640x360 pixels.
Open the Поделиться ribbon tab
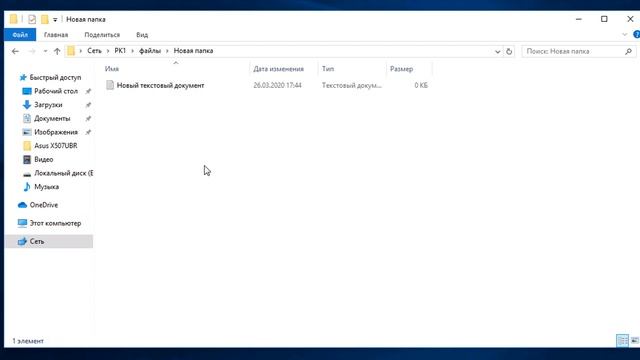tap(102, 35)
